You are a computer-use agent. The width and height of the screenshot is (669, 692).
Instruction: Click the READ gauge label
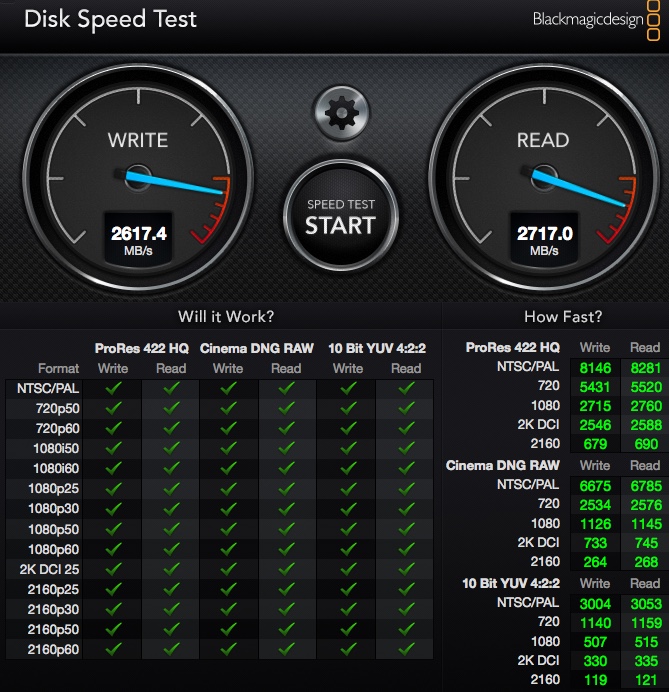[543, 140]
